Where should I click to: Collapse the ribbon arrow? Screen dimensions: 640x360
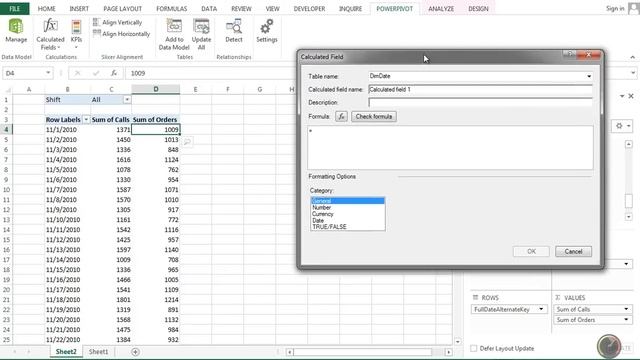coord(632,57)
